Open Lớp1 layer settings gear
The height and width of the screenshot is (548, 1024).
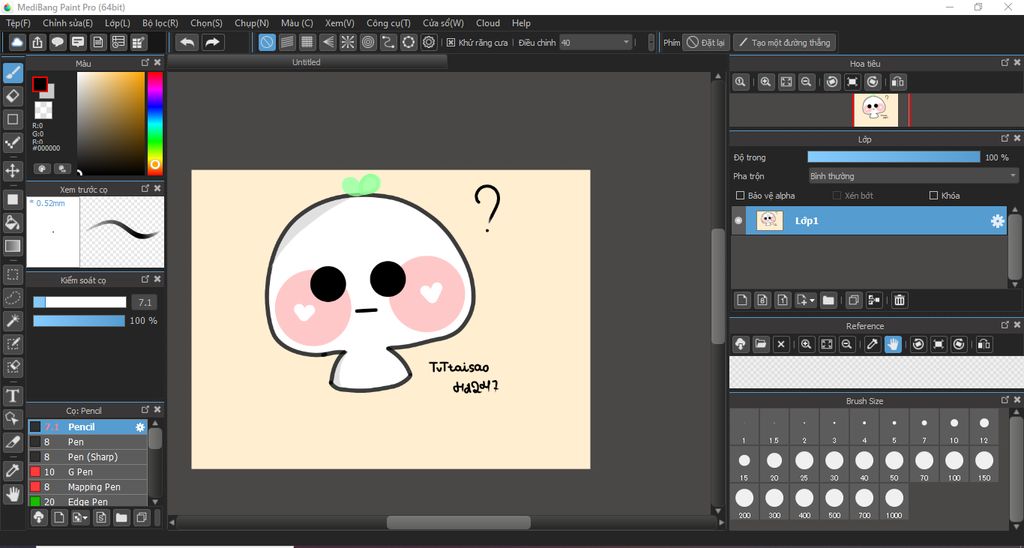click(x=997, y=221)
